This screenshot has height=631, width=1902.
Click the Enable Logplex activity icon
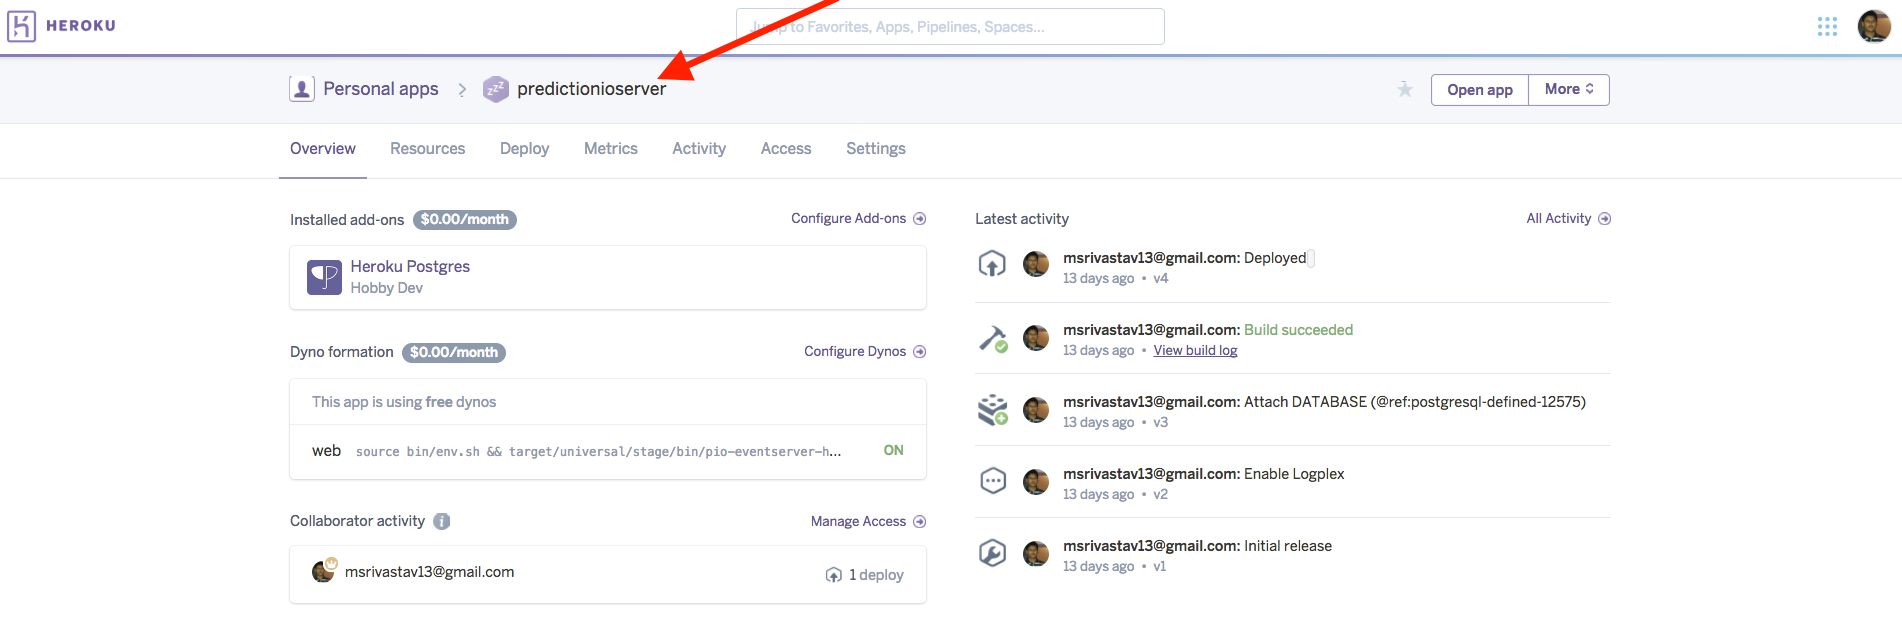pos(993,481)
